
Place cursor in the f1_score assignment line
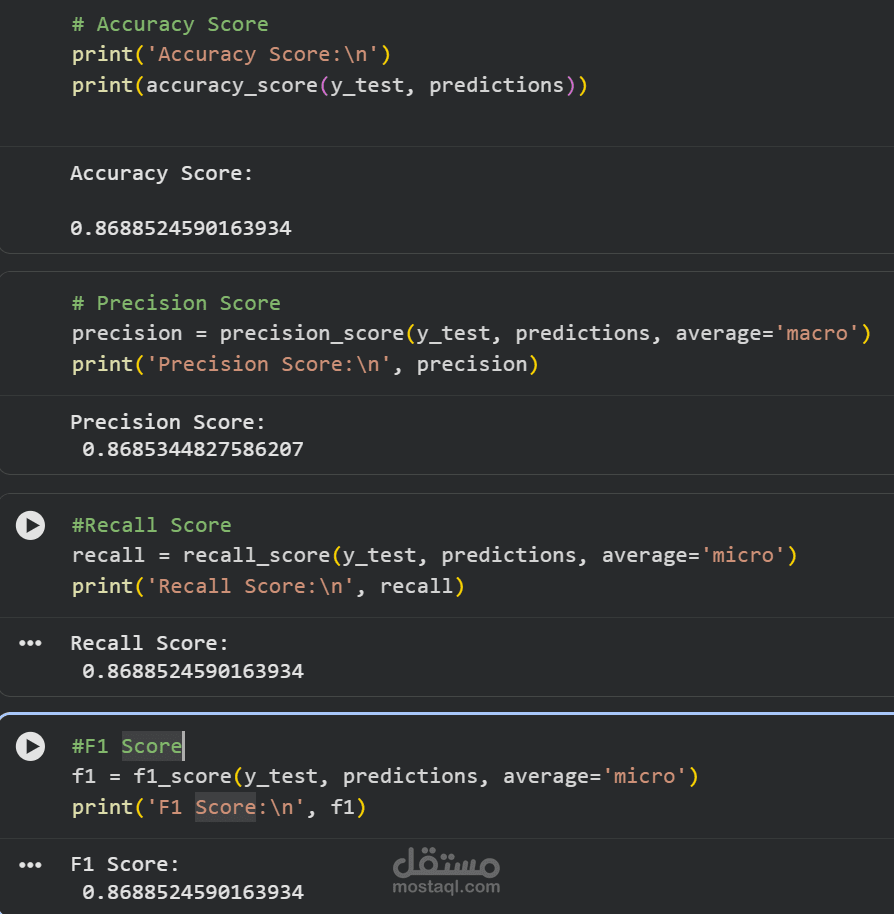coord(385,776)
